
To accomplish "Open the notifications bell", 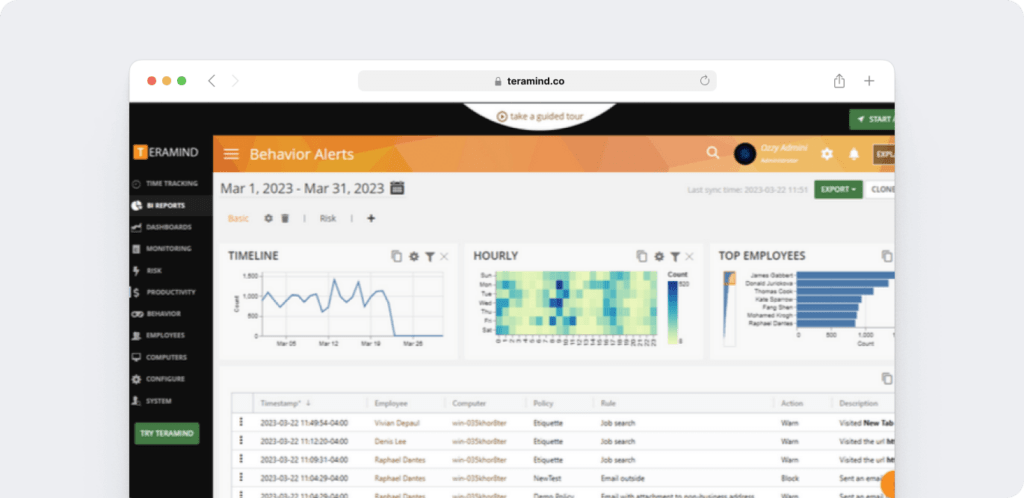I will click(854, 154).
